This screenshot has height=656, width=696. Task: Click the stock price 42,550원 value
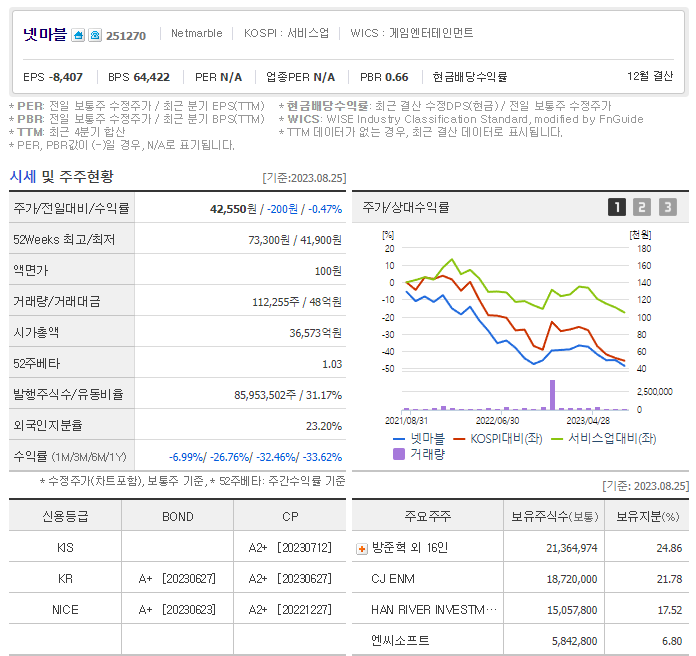[233, 209]
